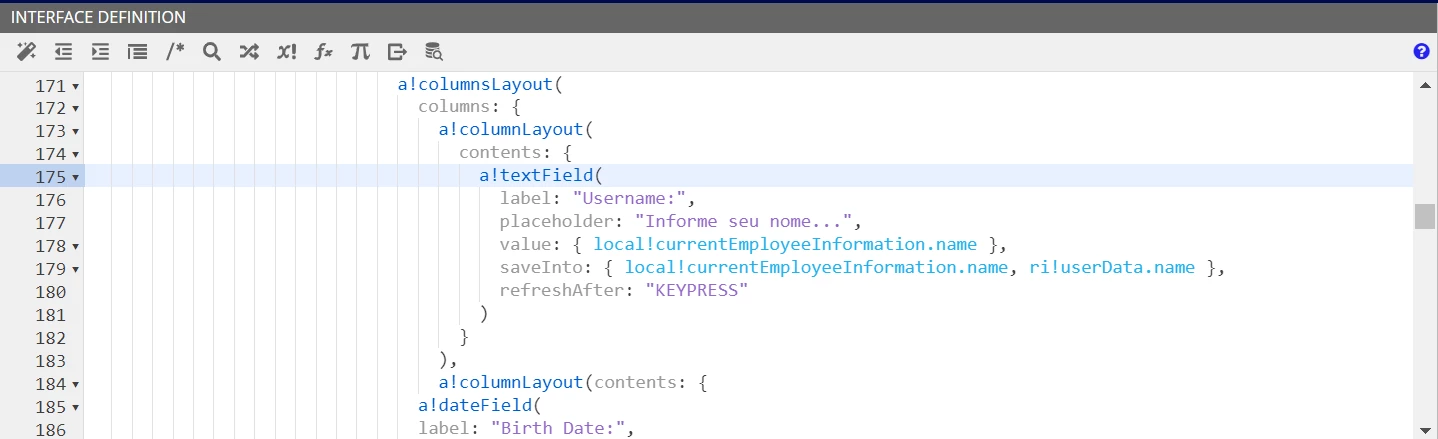Click the INTERFACE DEFINITION header title

pos(98,17)
